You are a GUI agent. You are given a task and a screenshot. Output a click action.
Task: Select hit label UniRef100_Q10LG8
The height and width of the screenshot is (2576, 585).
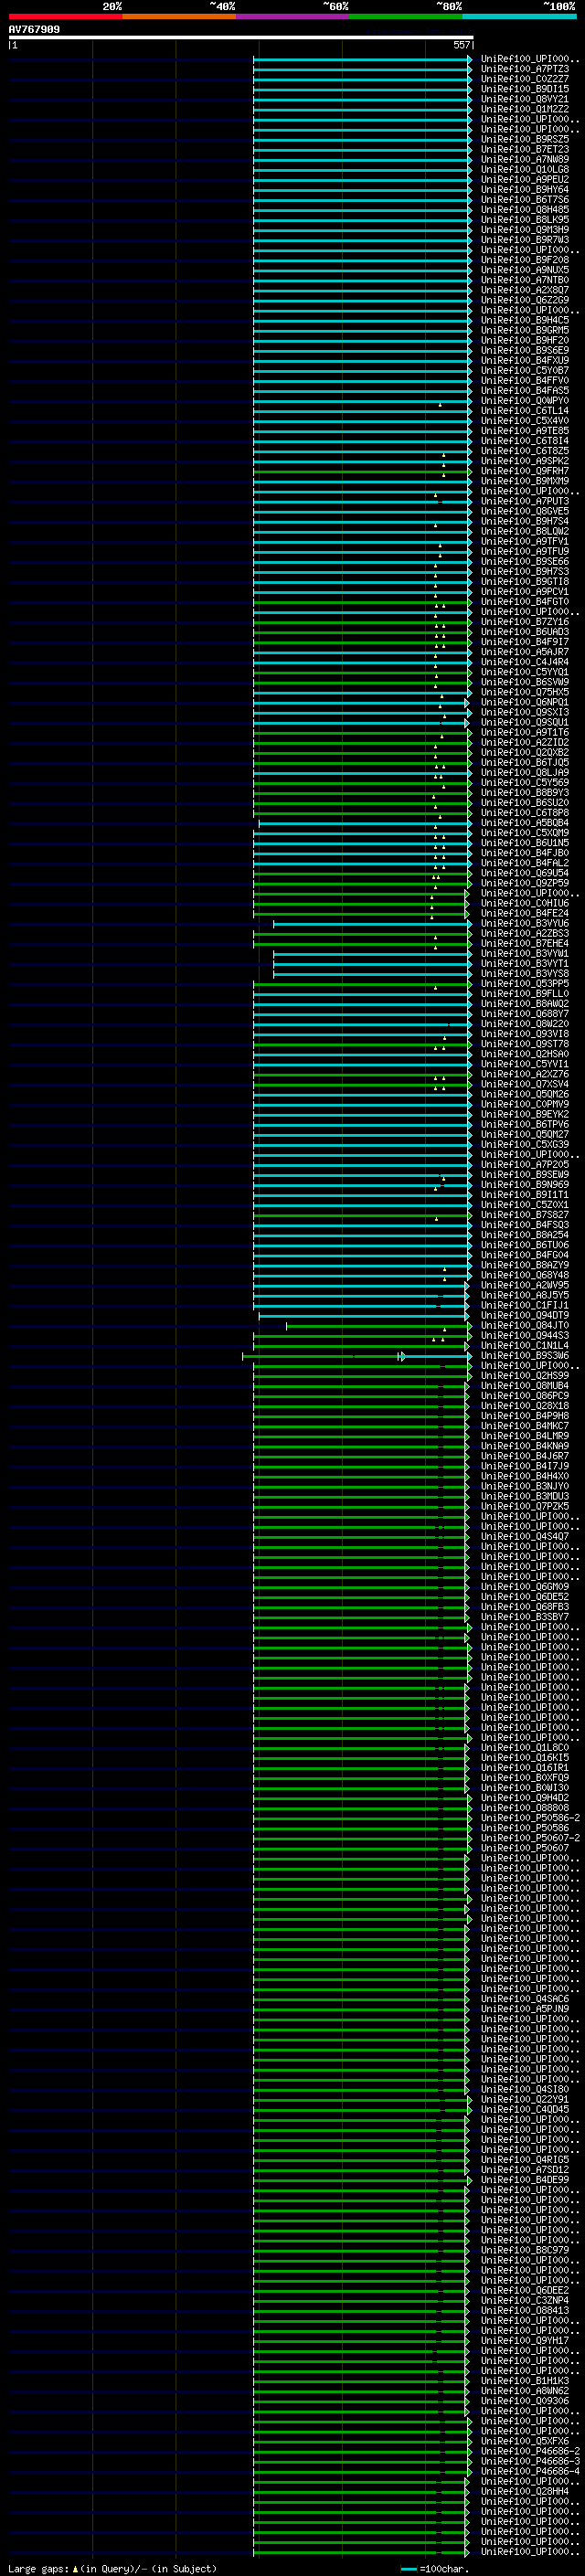click(x=524, y=169)
